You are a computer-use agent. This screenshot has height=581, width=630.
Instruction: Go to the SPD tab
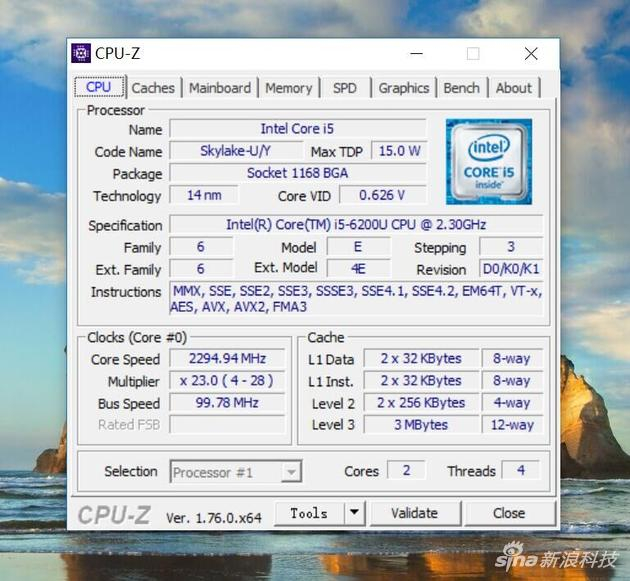(345, 88)
